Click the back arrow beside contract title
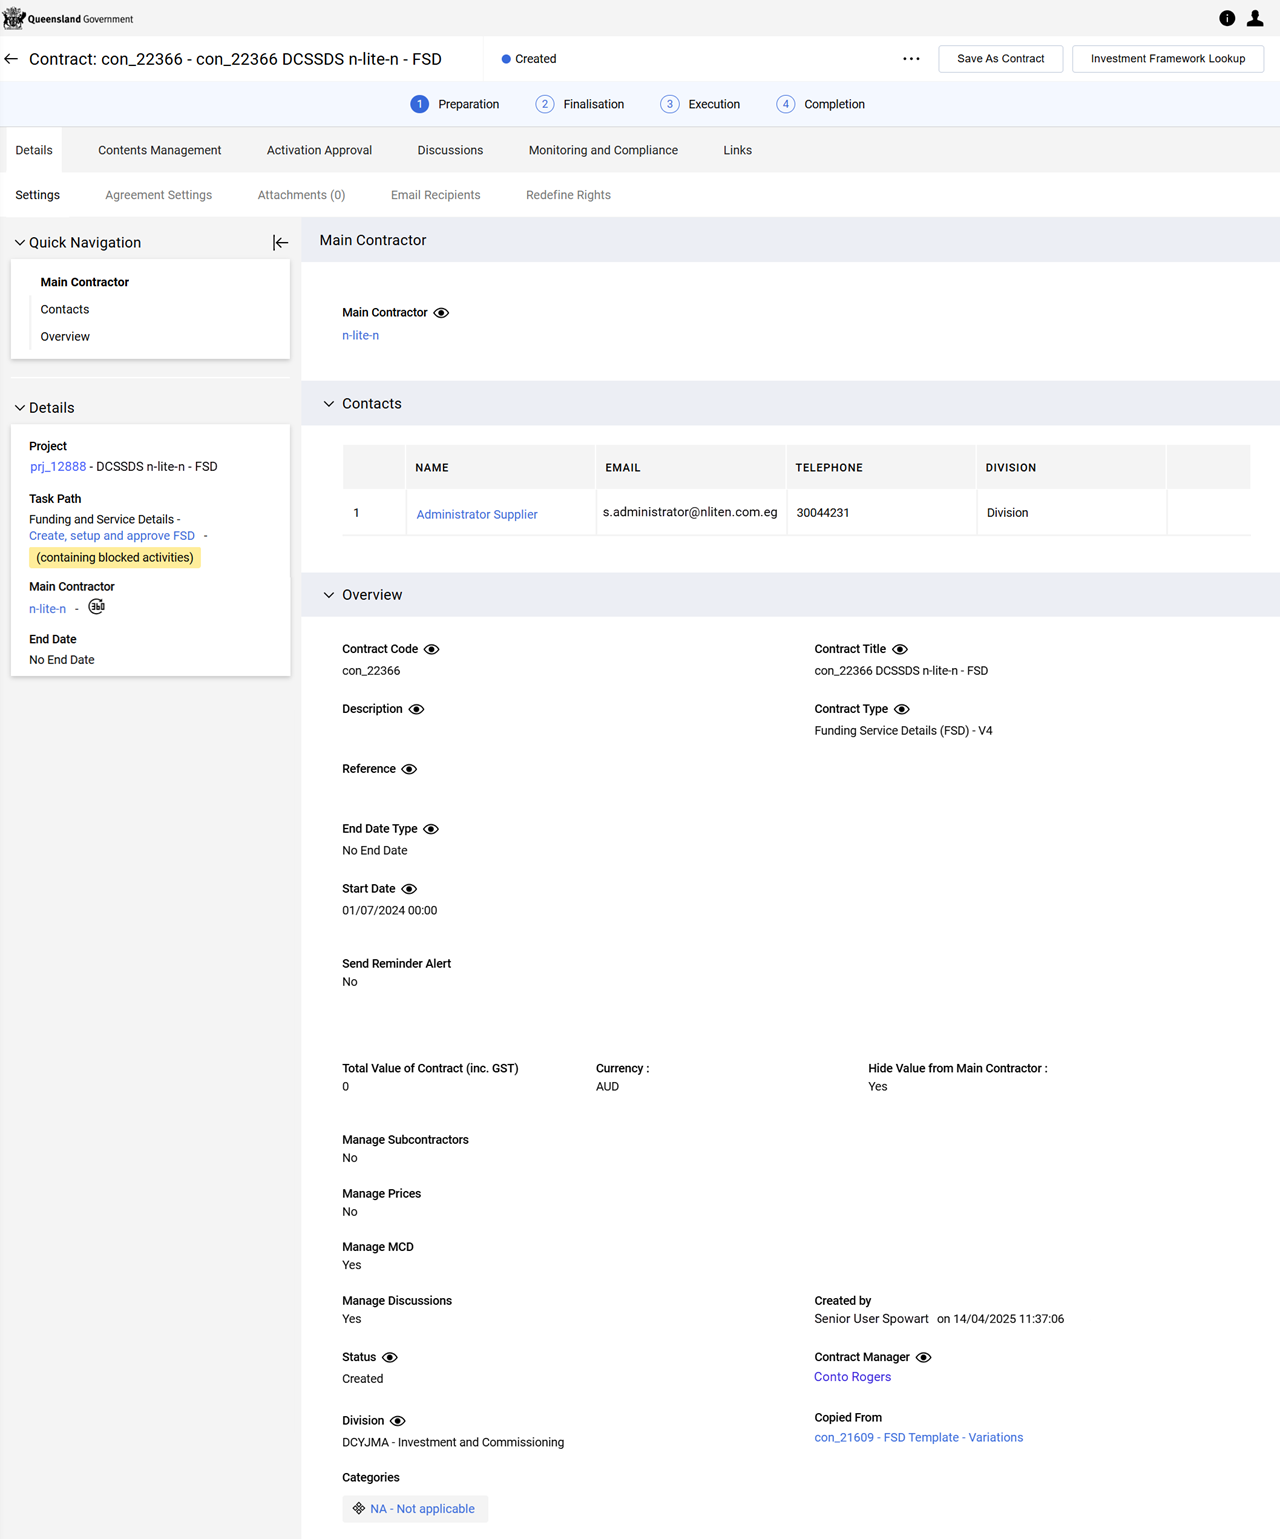Viewport: 1280px width, 1539px height. coord(11,59)
